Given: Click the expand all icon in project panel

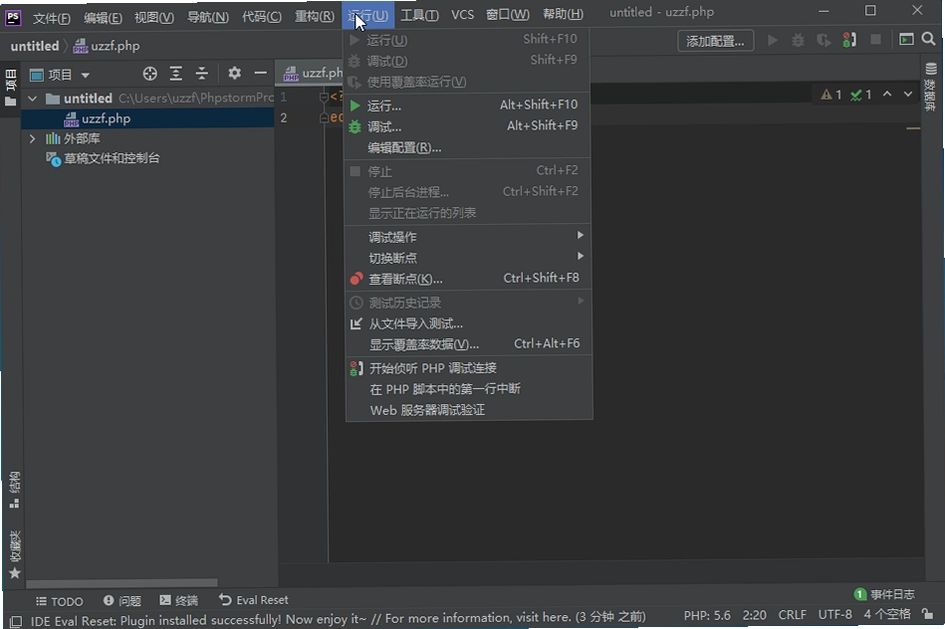Looking at the screenshot, I should (175, 74).
